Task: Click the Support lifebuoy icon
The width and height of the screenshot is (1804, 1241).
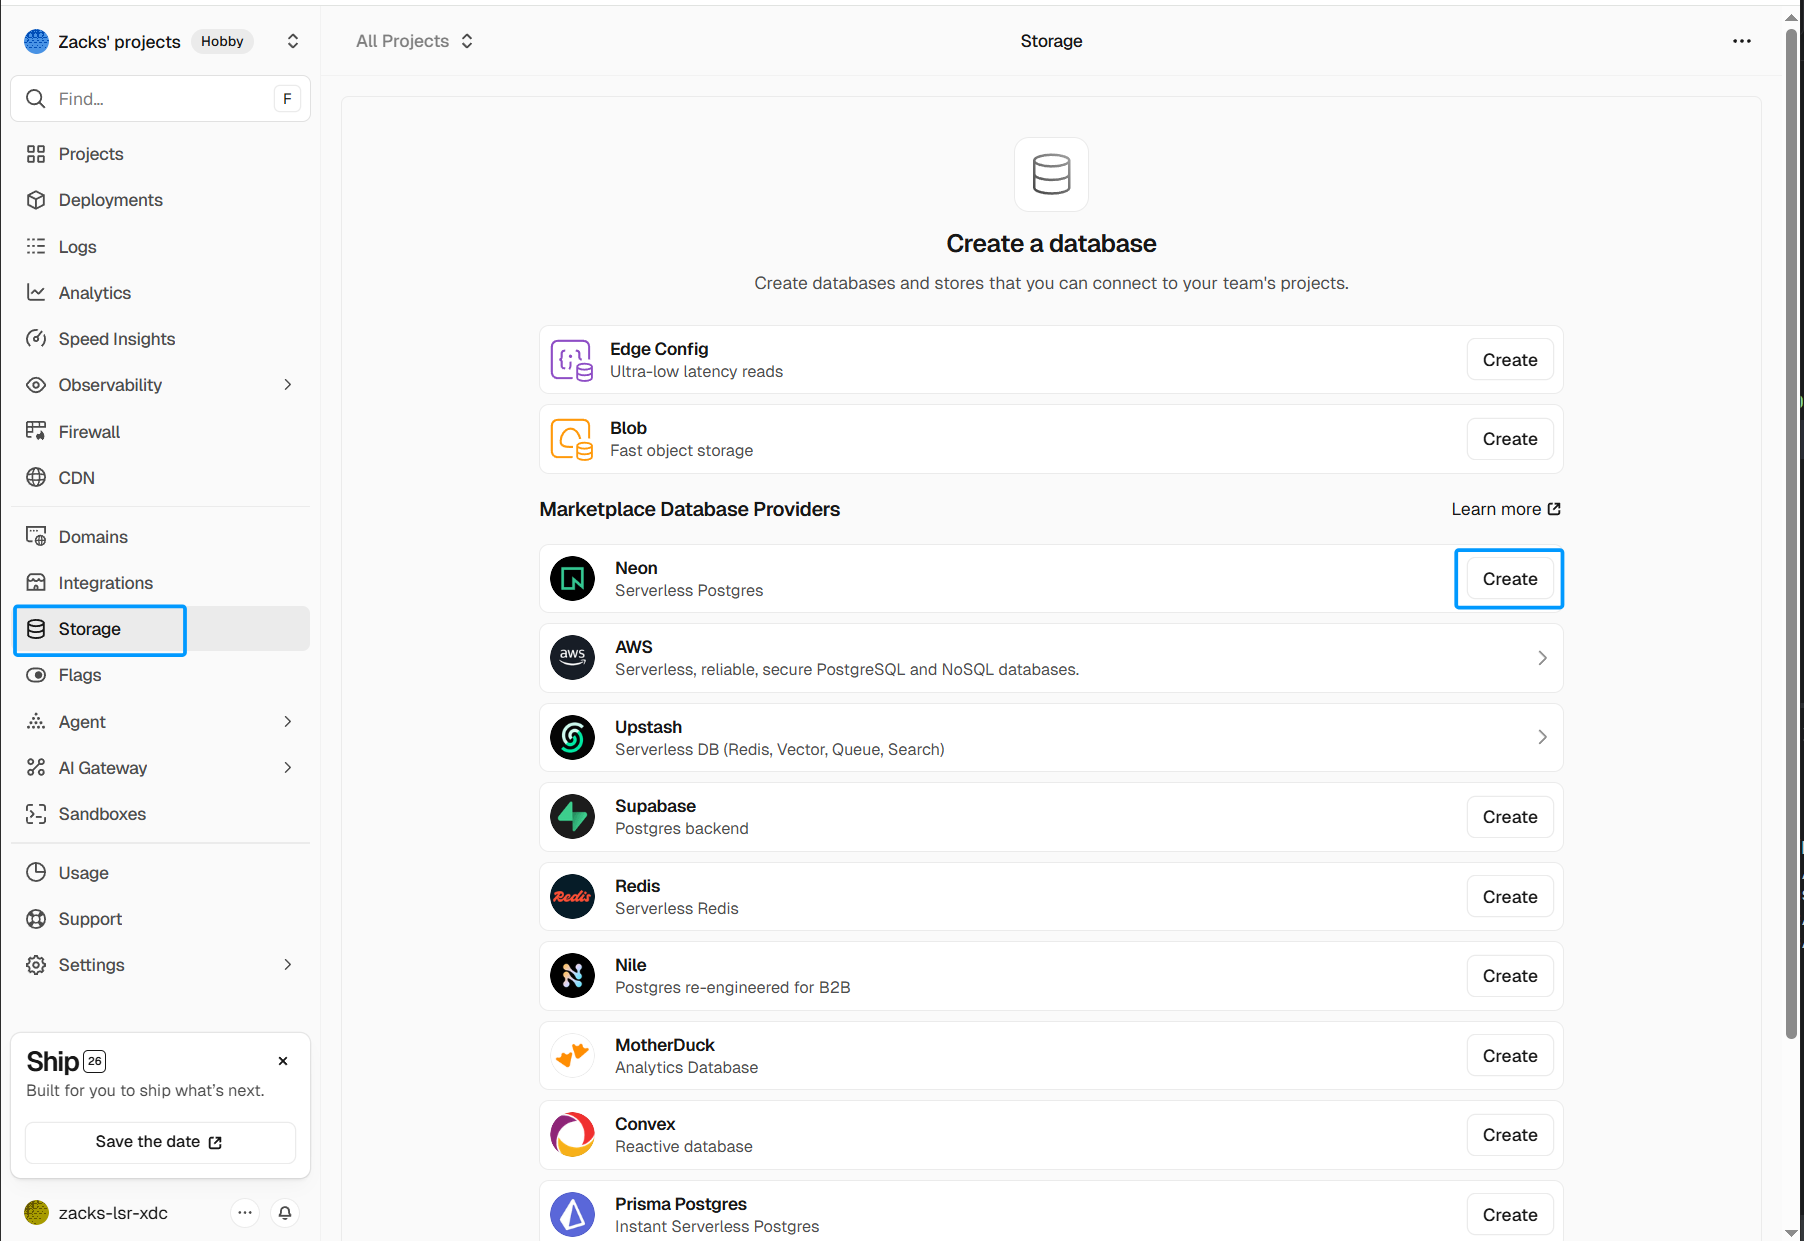Action: (36, 918)
